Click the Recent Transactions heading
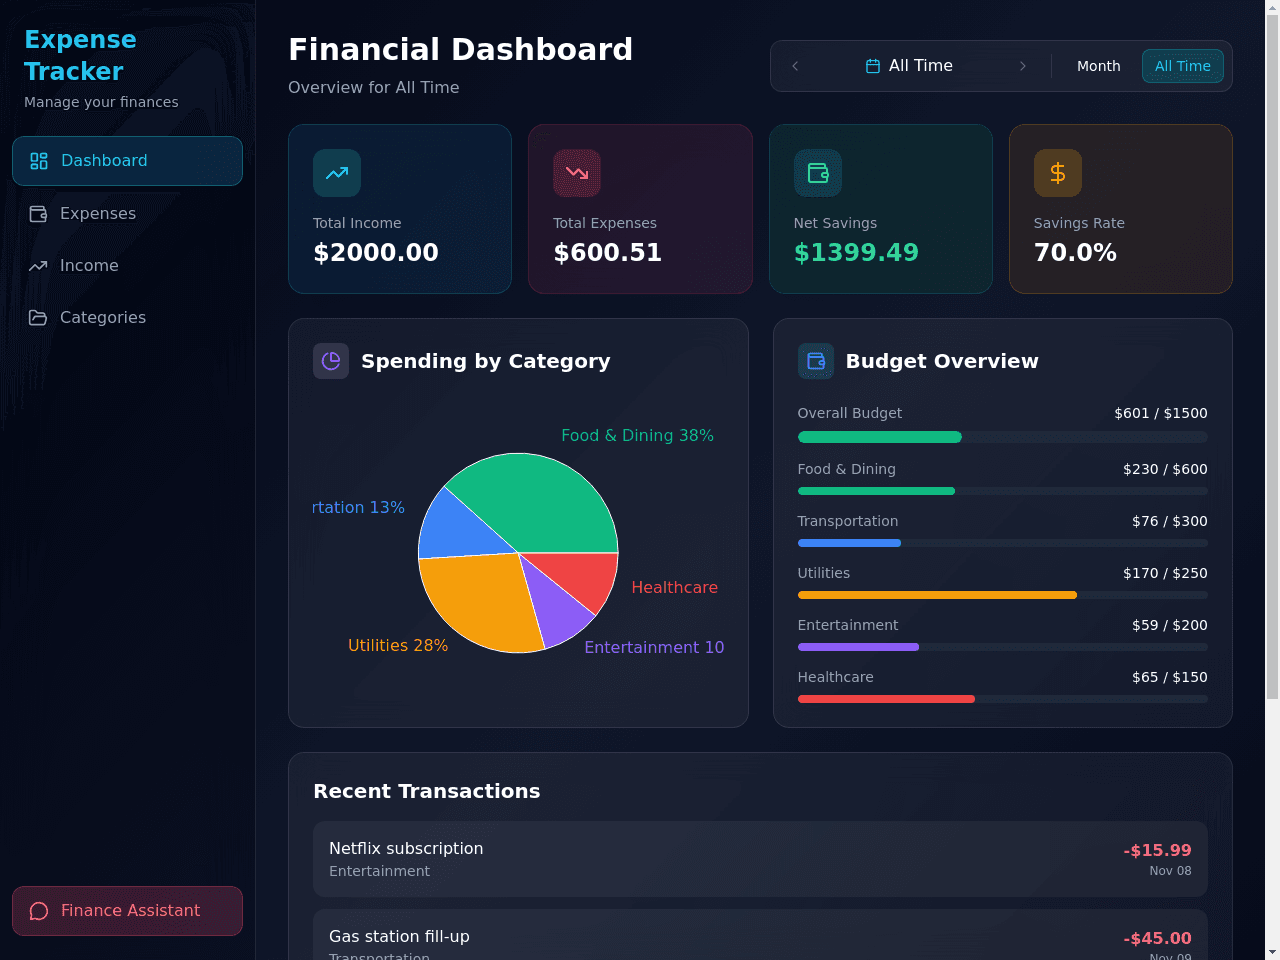This screenshot has height=960, width=1280. (x=427, y=791)
